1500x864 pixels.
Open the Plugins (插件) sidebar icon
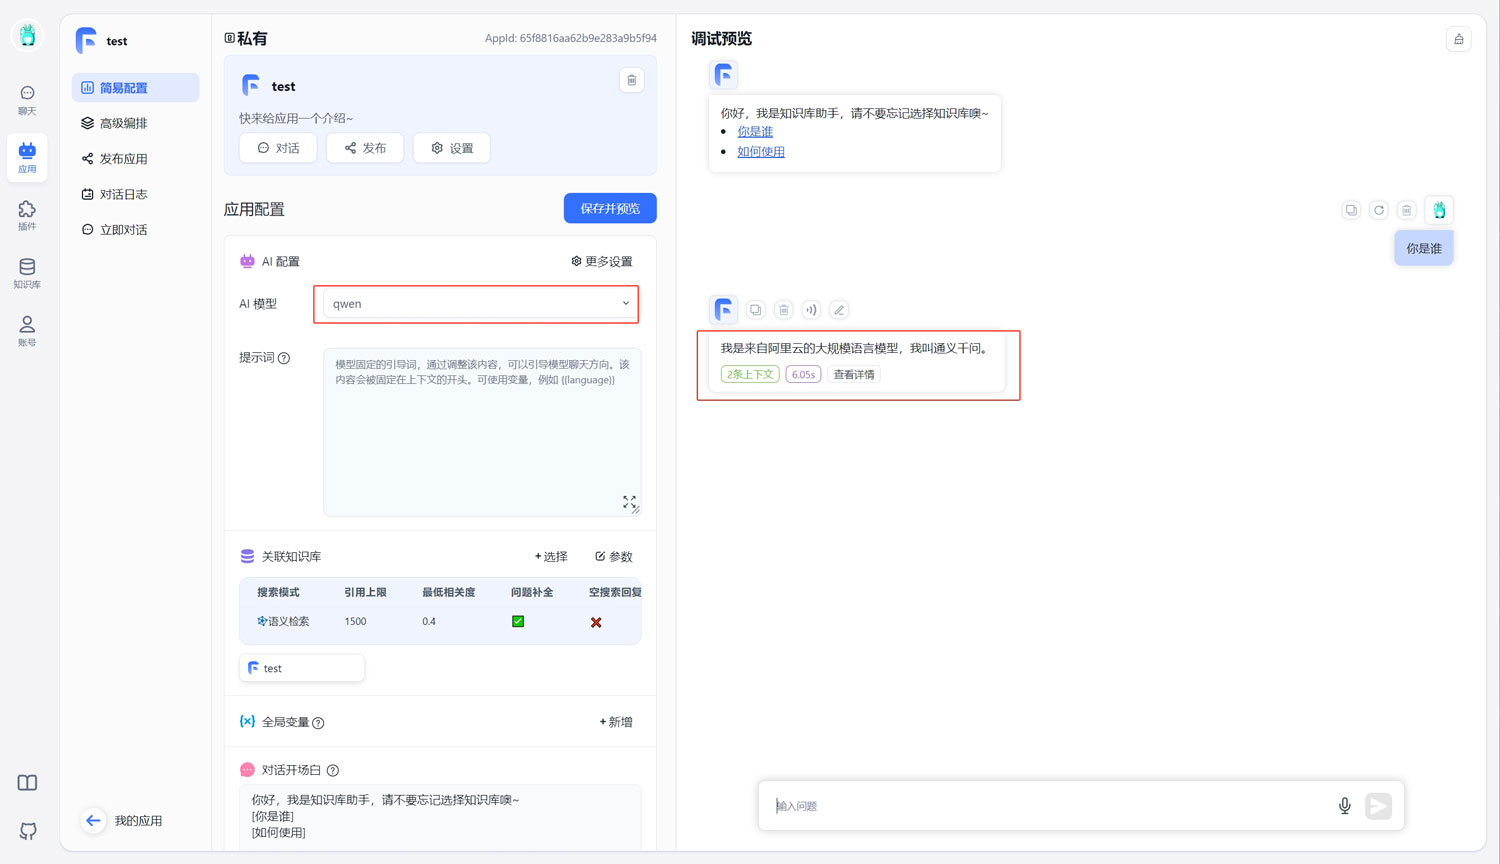click(x=27, y=215)
